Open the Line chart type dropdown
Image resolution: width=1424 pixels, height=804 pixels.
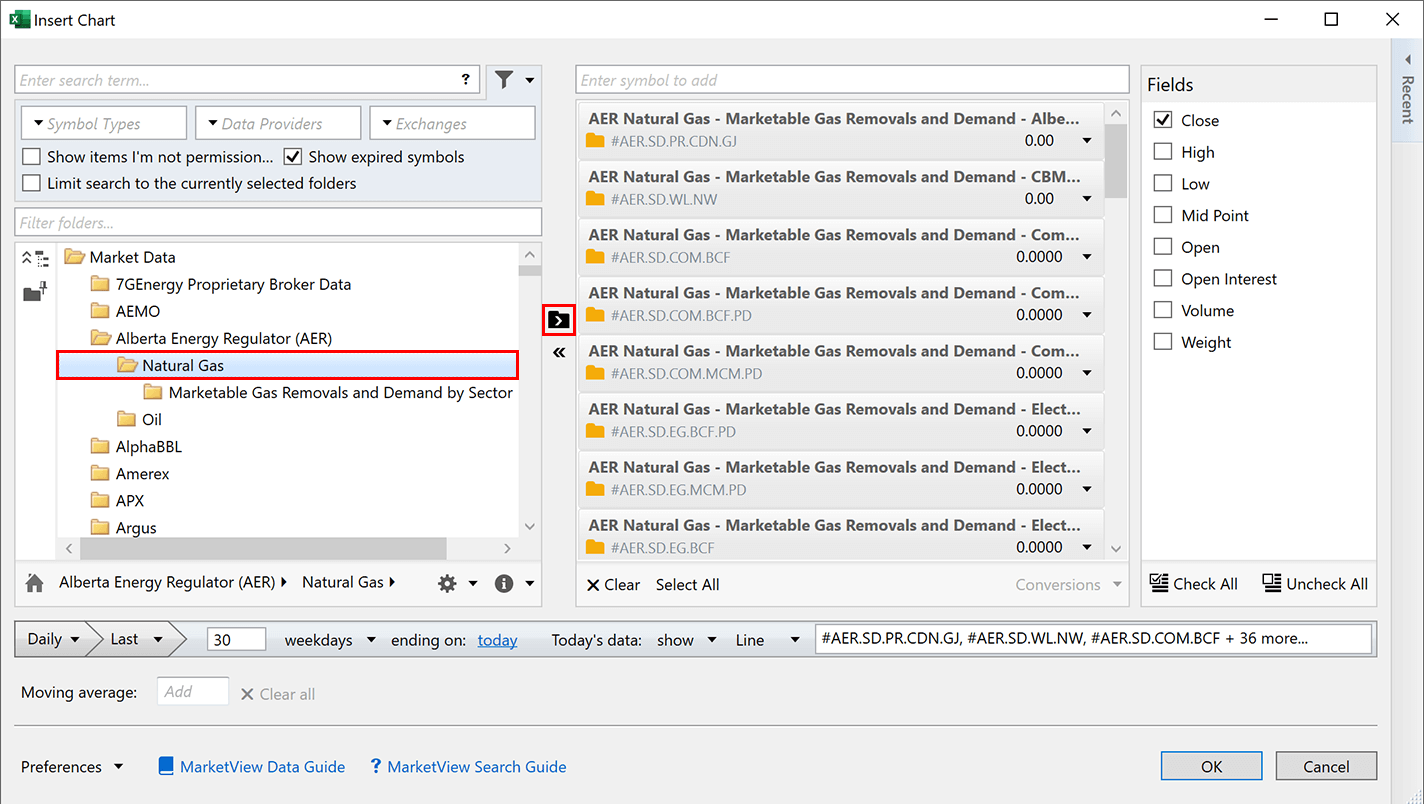768,640
